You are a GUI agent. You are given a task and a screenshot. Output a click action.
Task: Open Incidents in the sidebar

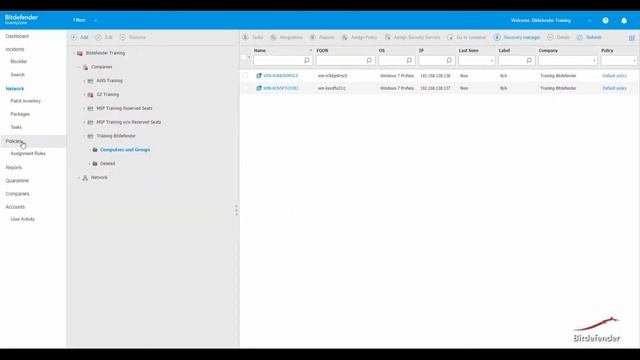pos(15,49)
